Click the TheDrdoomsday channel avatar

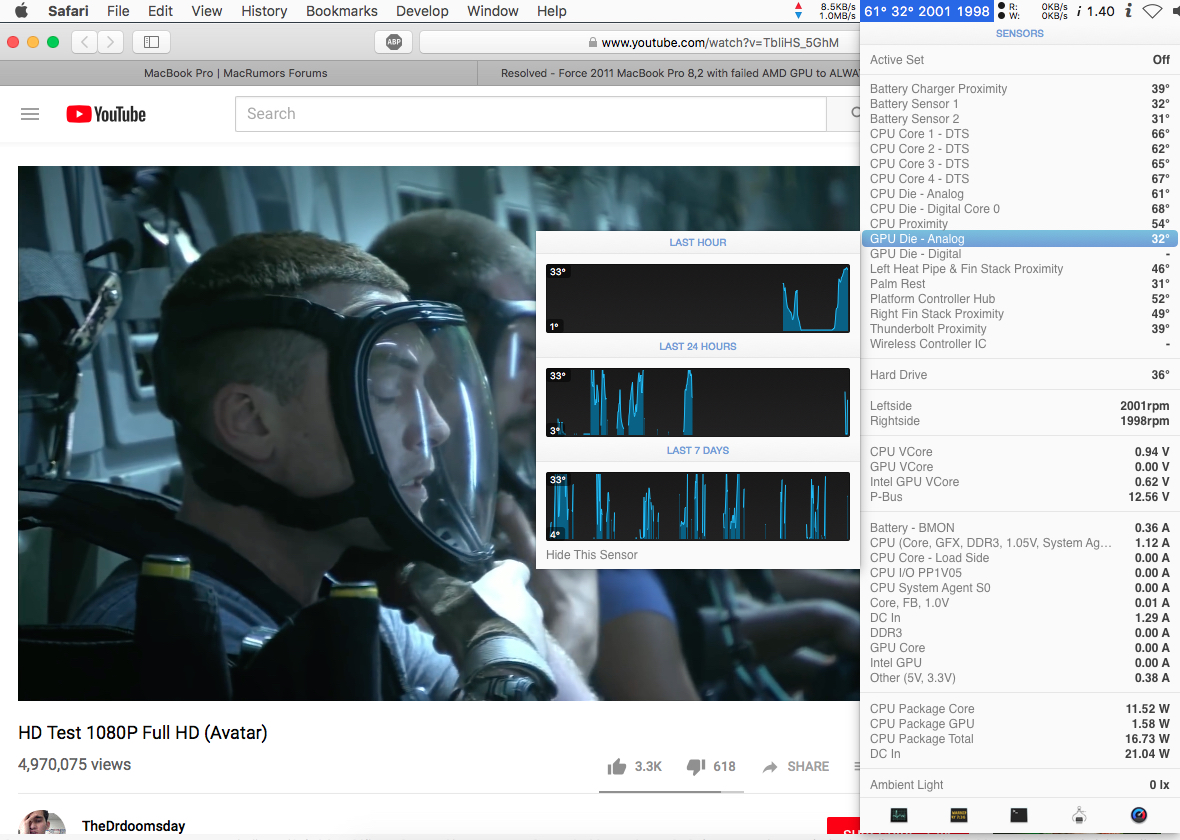[42, 824]
